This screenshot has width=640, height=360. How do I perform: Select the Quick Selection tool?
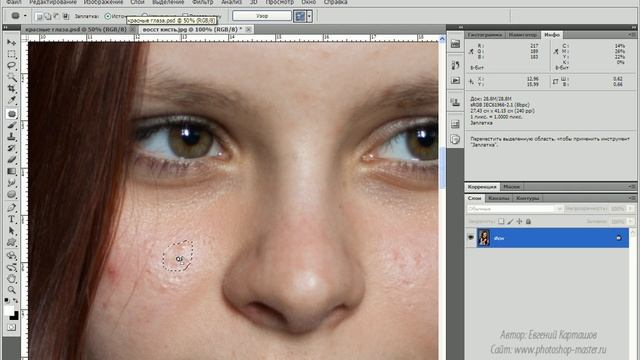point(11,77)
